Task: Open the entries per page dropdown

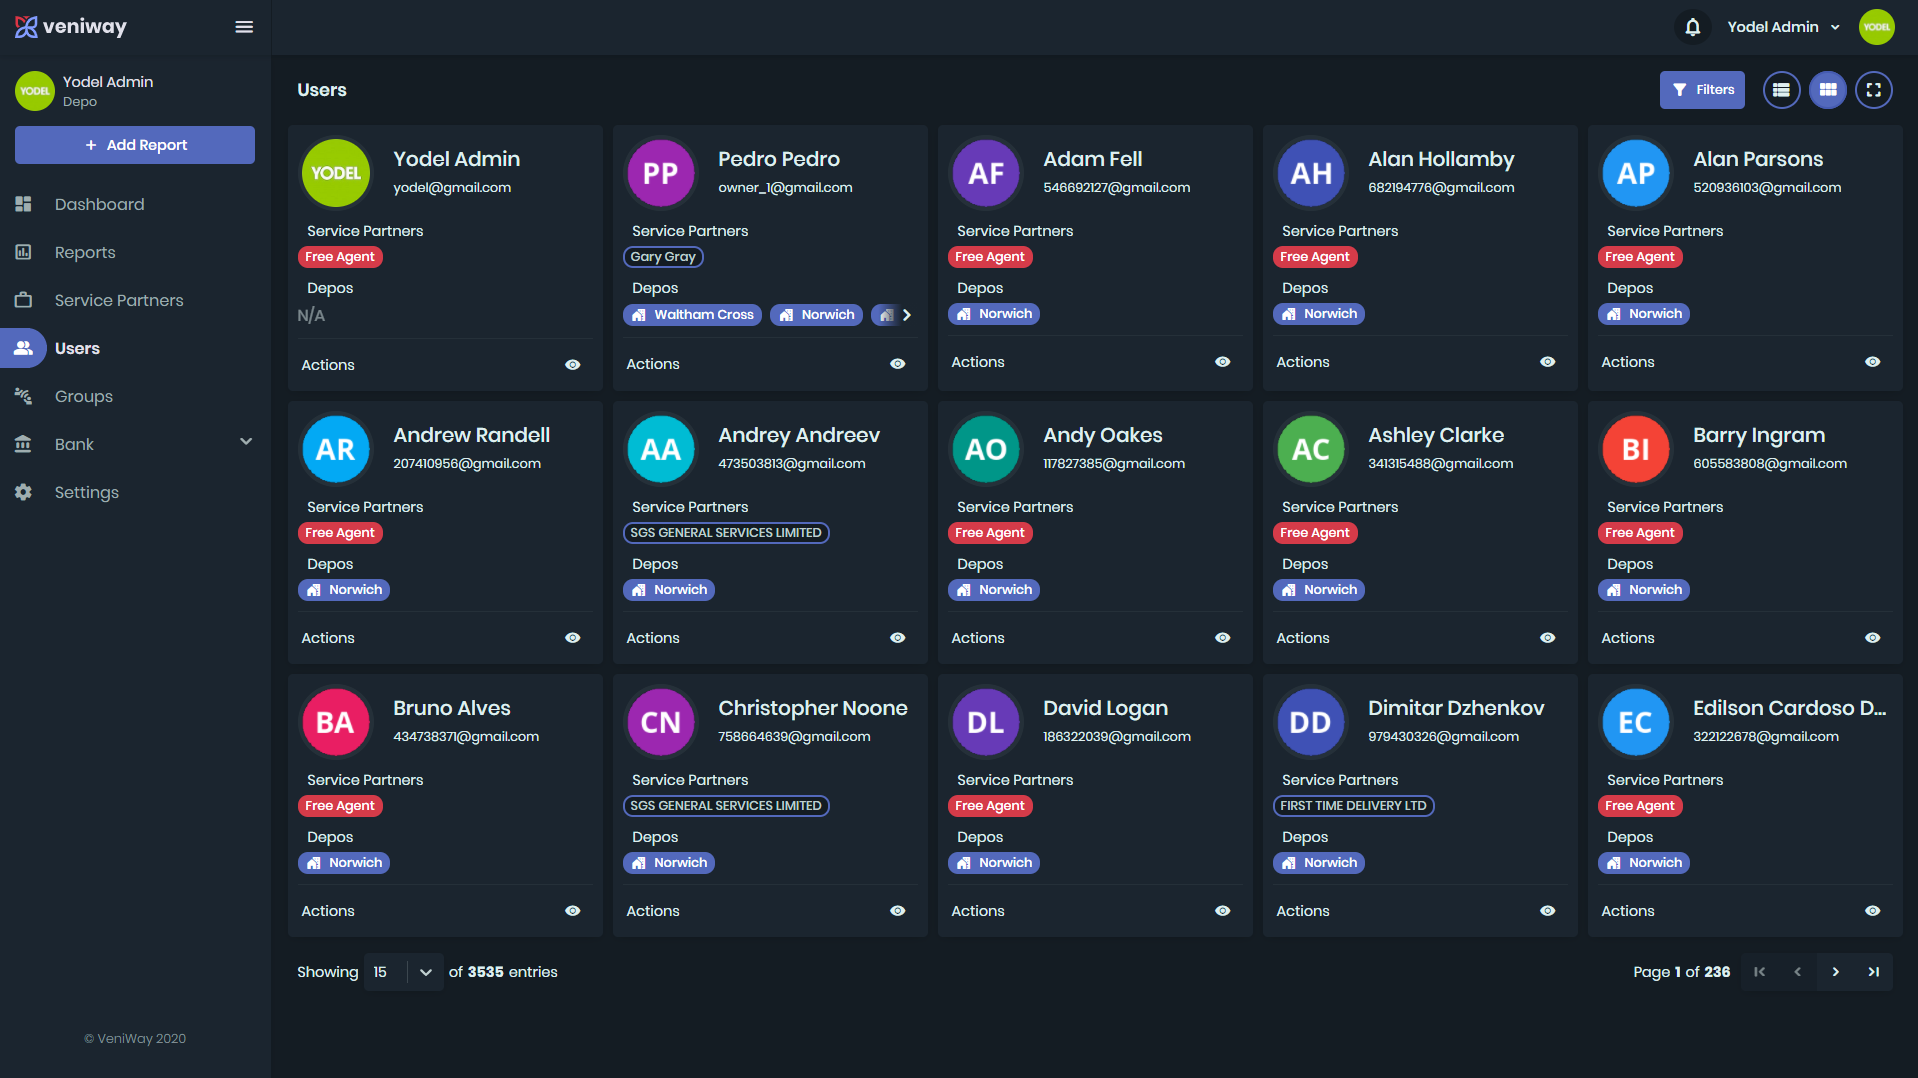Action: 425,972
